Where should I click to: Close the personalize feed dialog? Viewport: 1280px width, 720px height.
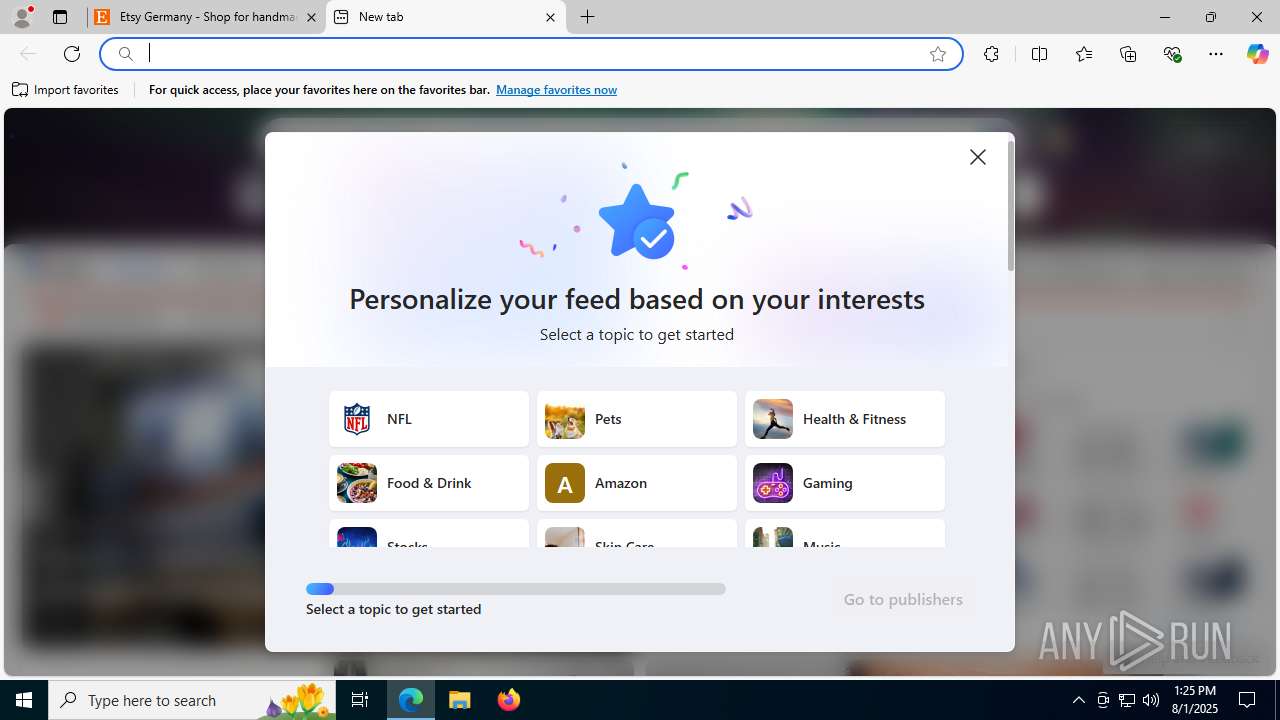pyautogui.click(x=978, y=157)
